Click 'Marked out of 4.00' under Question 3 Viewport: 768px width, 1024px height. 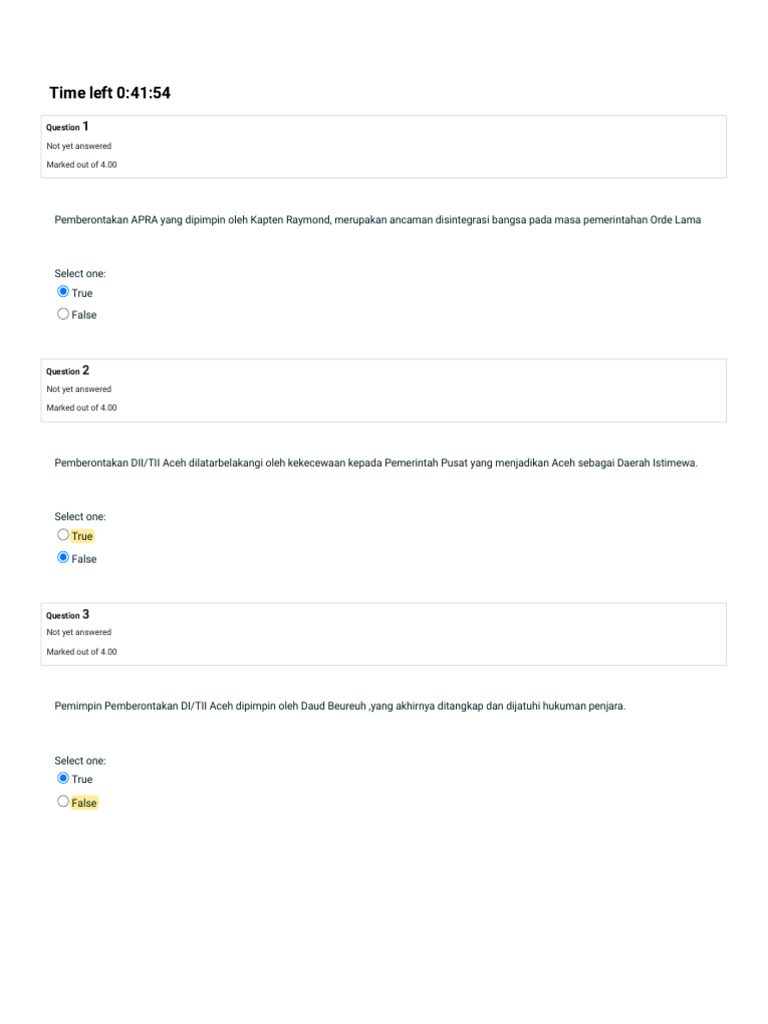81,651
